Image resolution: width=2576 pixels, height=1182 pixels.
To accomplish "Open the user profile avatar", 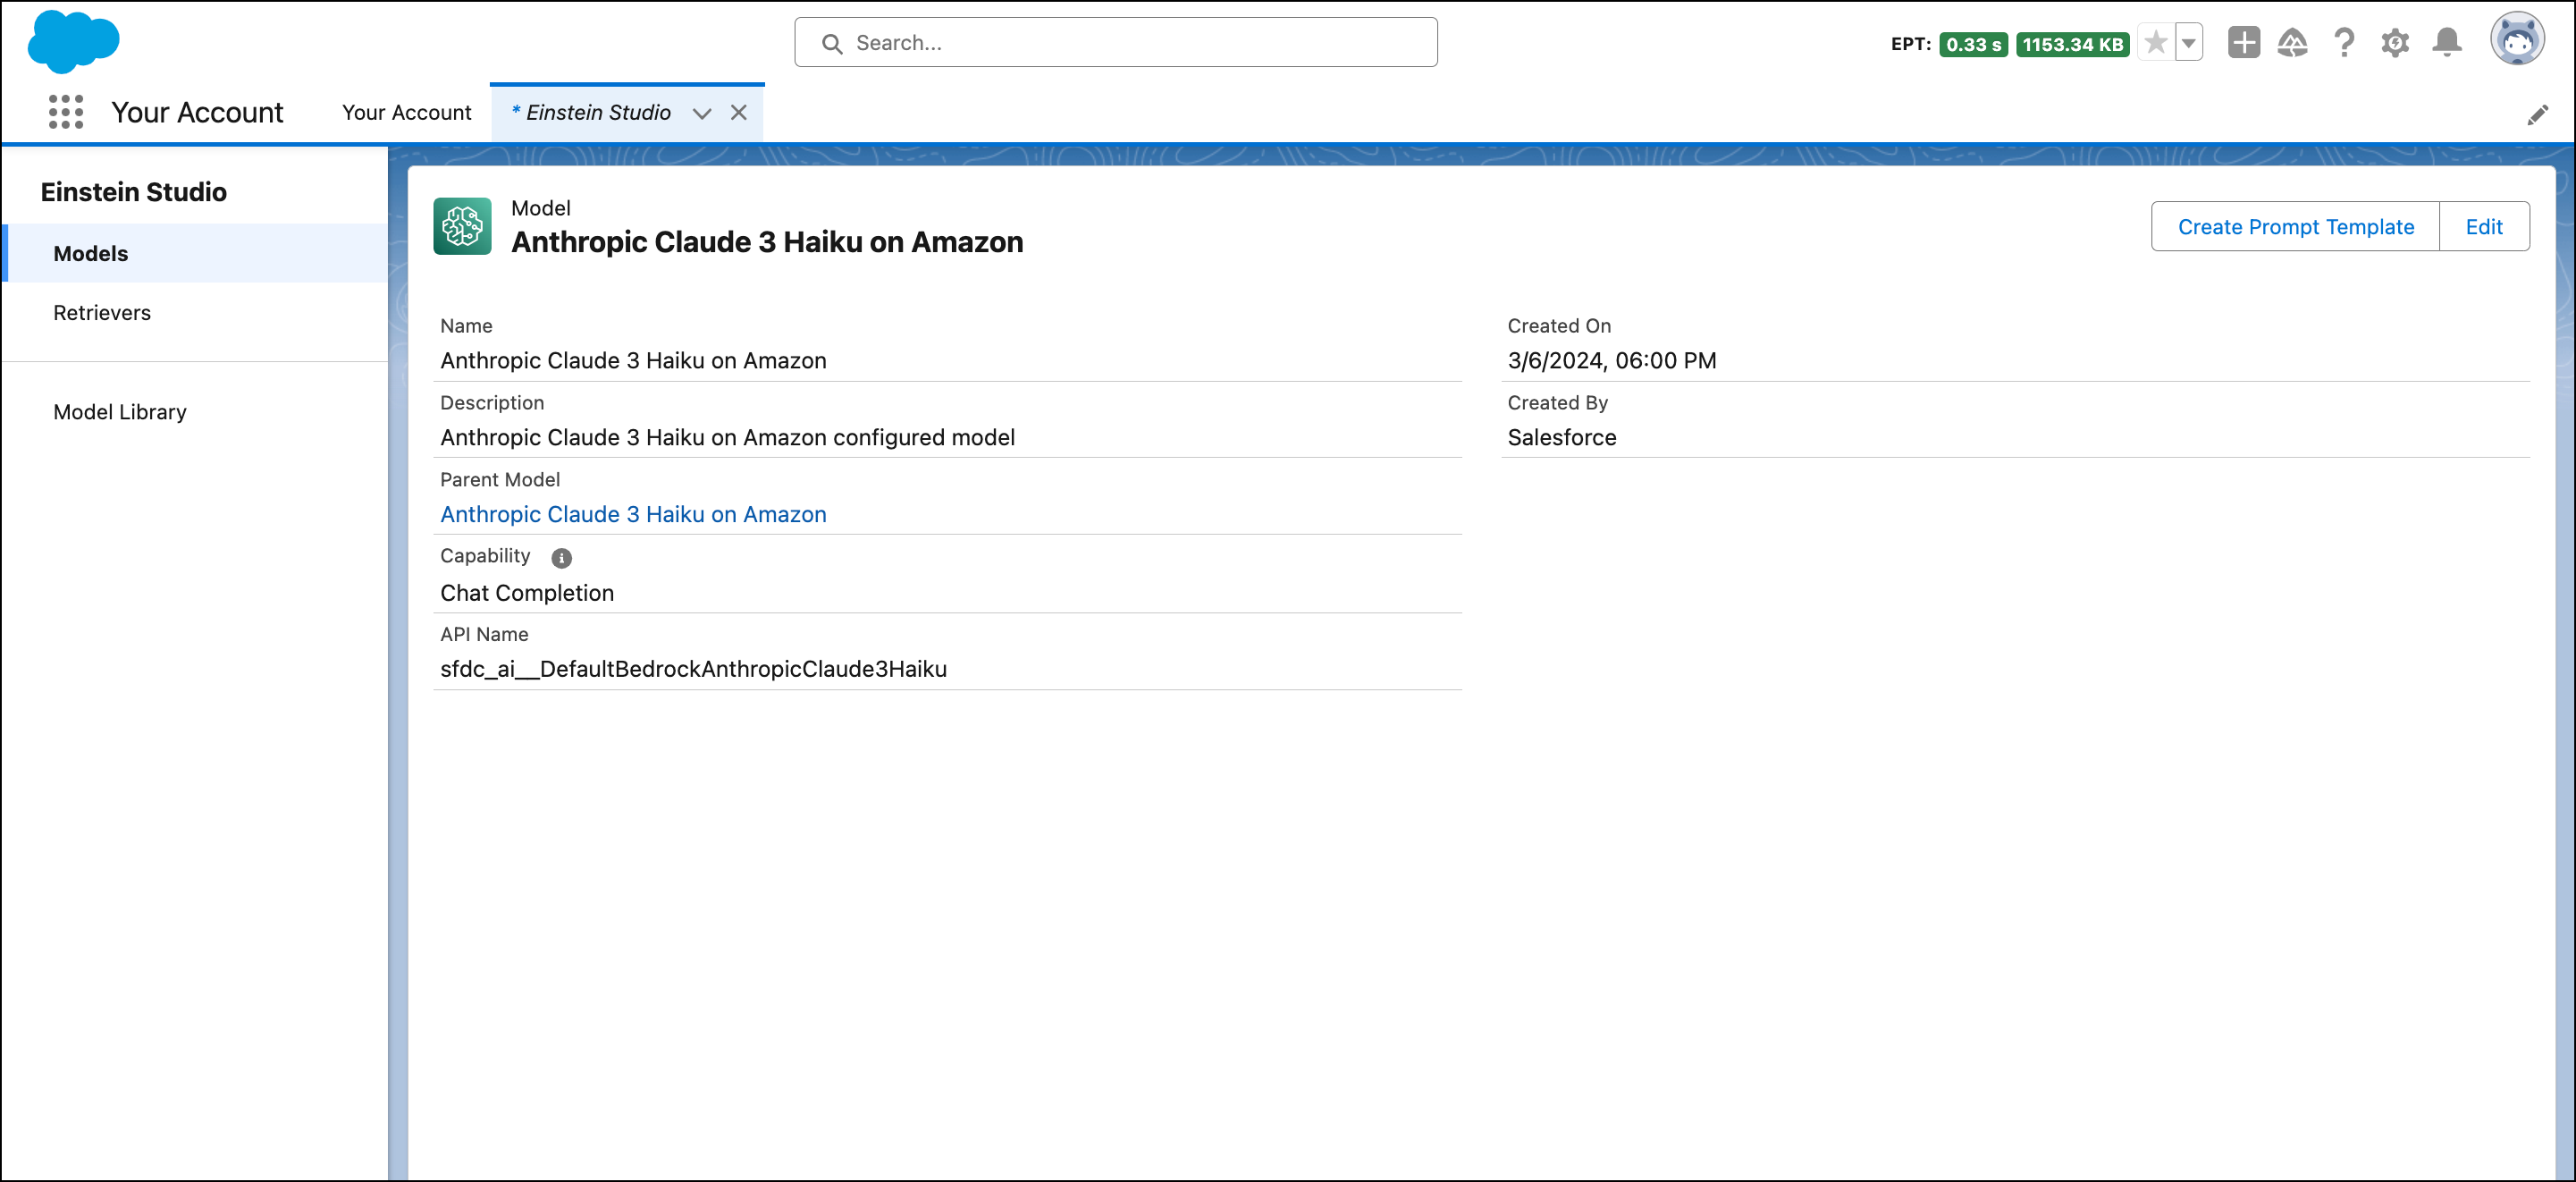I will pyautogui.click(x=2517, y=40).
